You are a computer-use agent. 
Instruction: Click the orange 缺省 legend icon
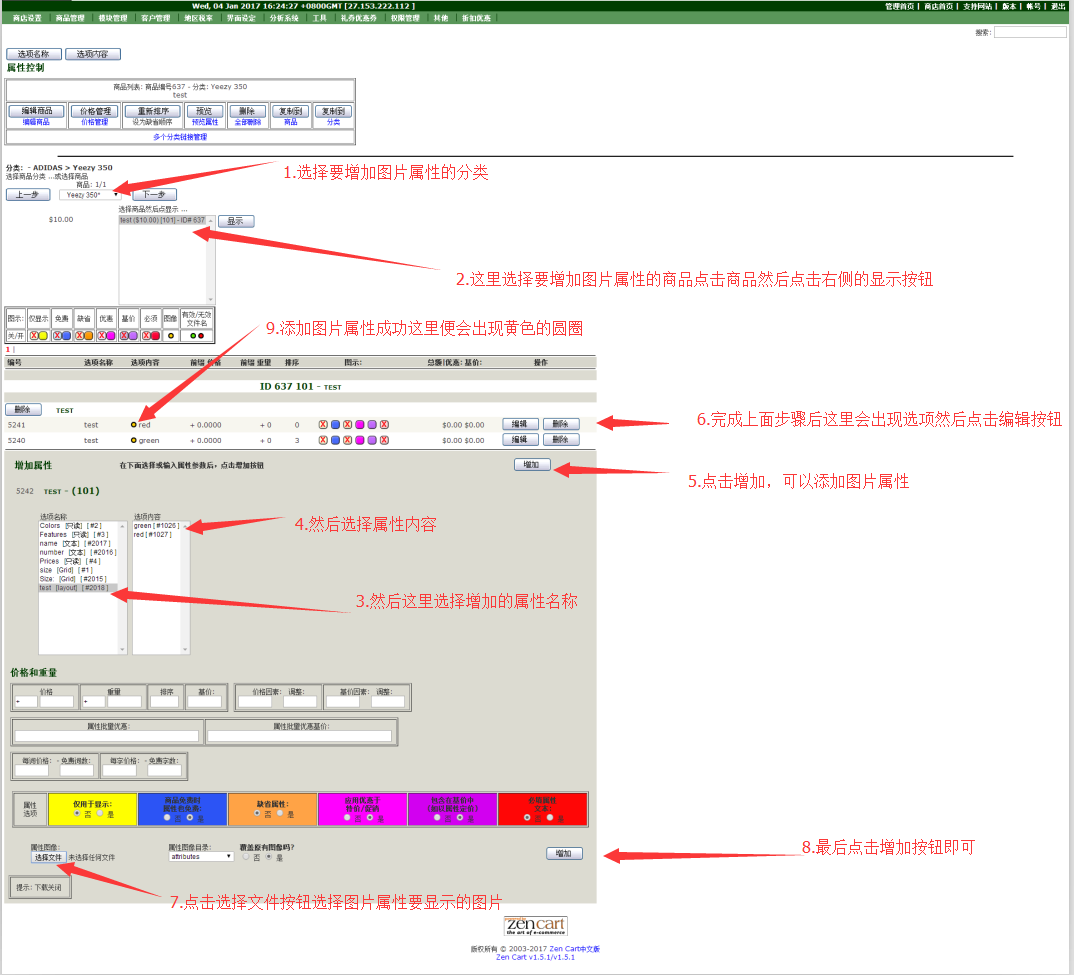88,336
